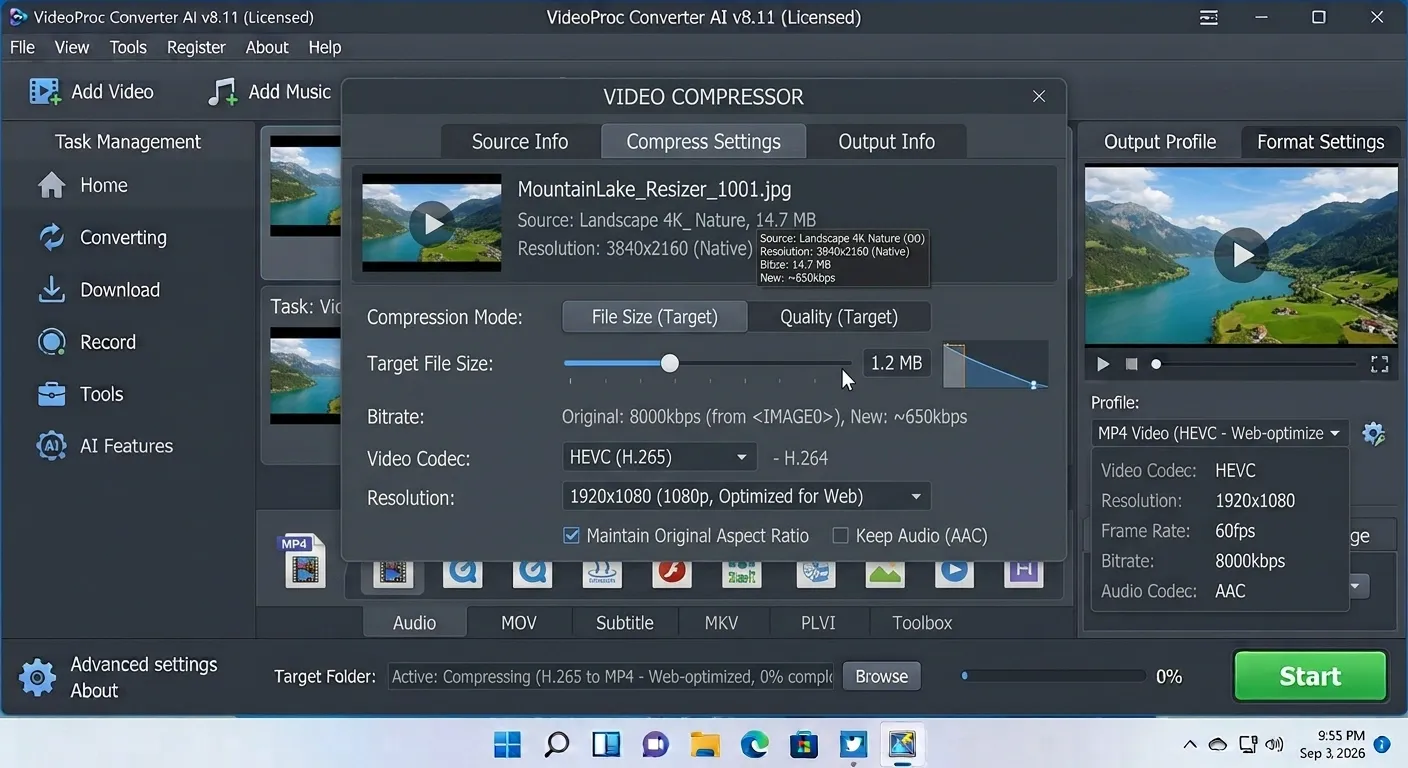
Task: Choose the highlighted film-strip format icon
Action: (x=394, y=572)
